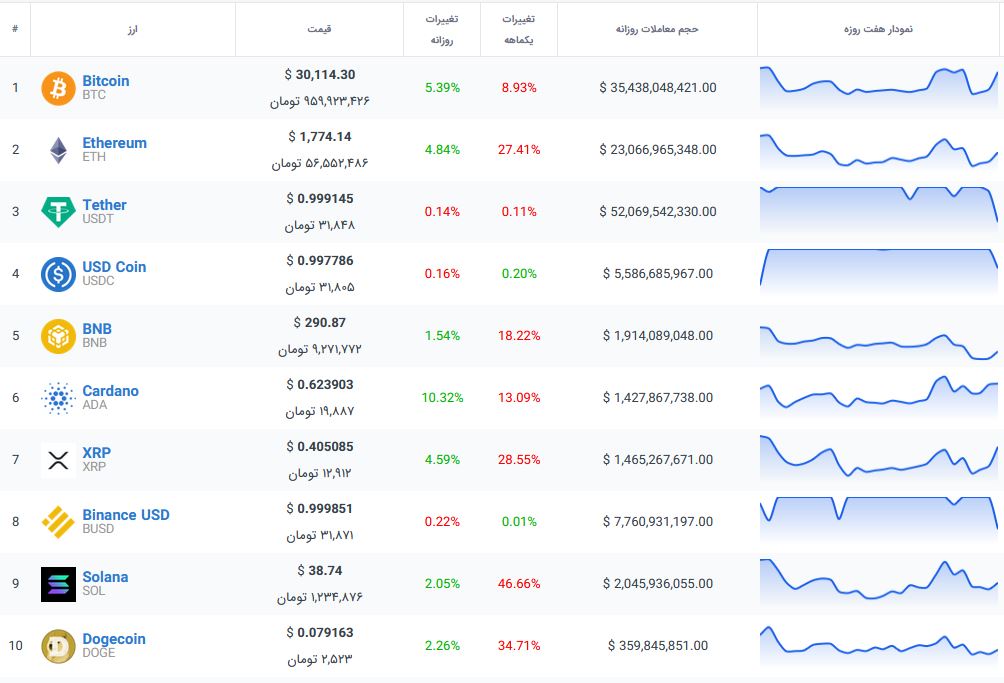The height and width of the screenshot is (683, 1004).
Task: Select Tether price $ 0.999145
Action: pos(320,199)
